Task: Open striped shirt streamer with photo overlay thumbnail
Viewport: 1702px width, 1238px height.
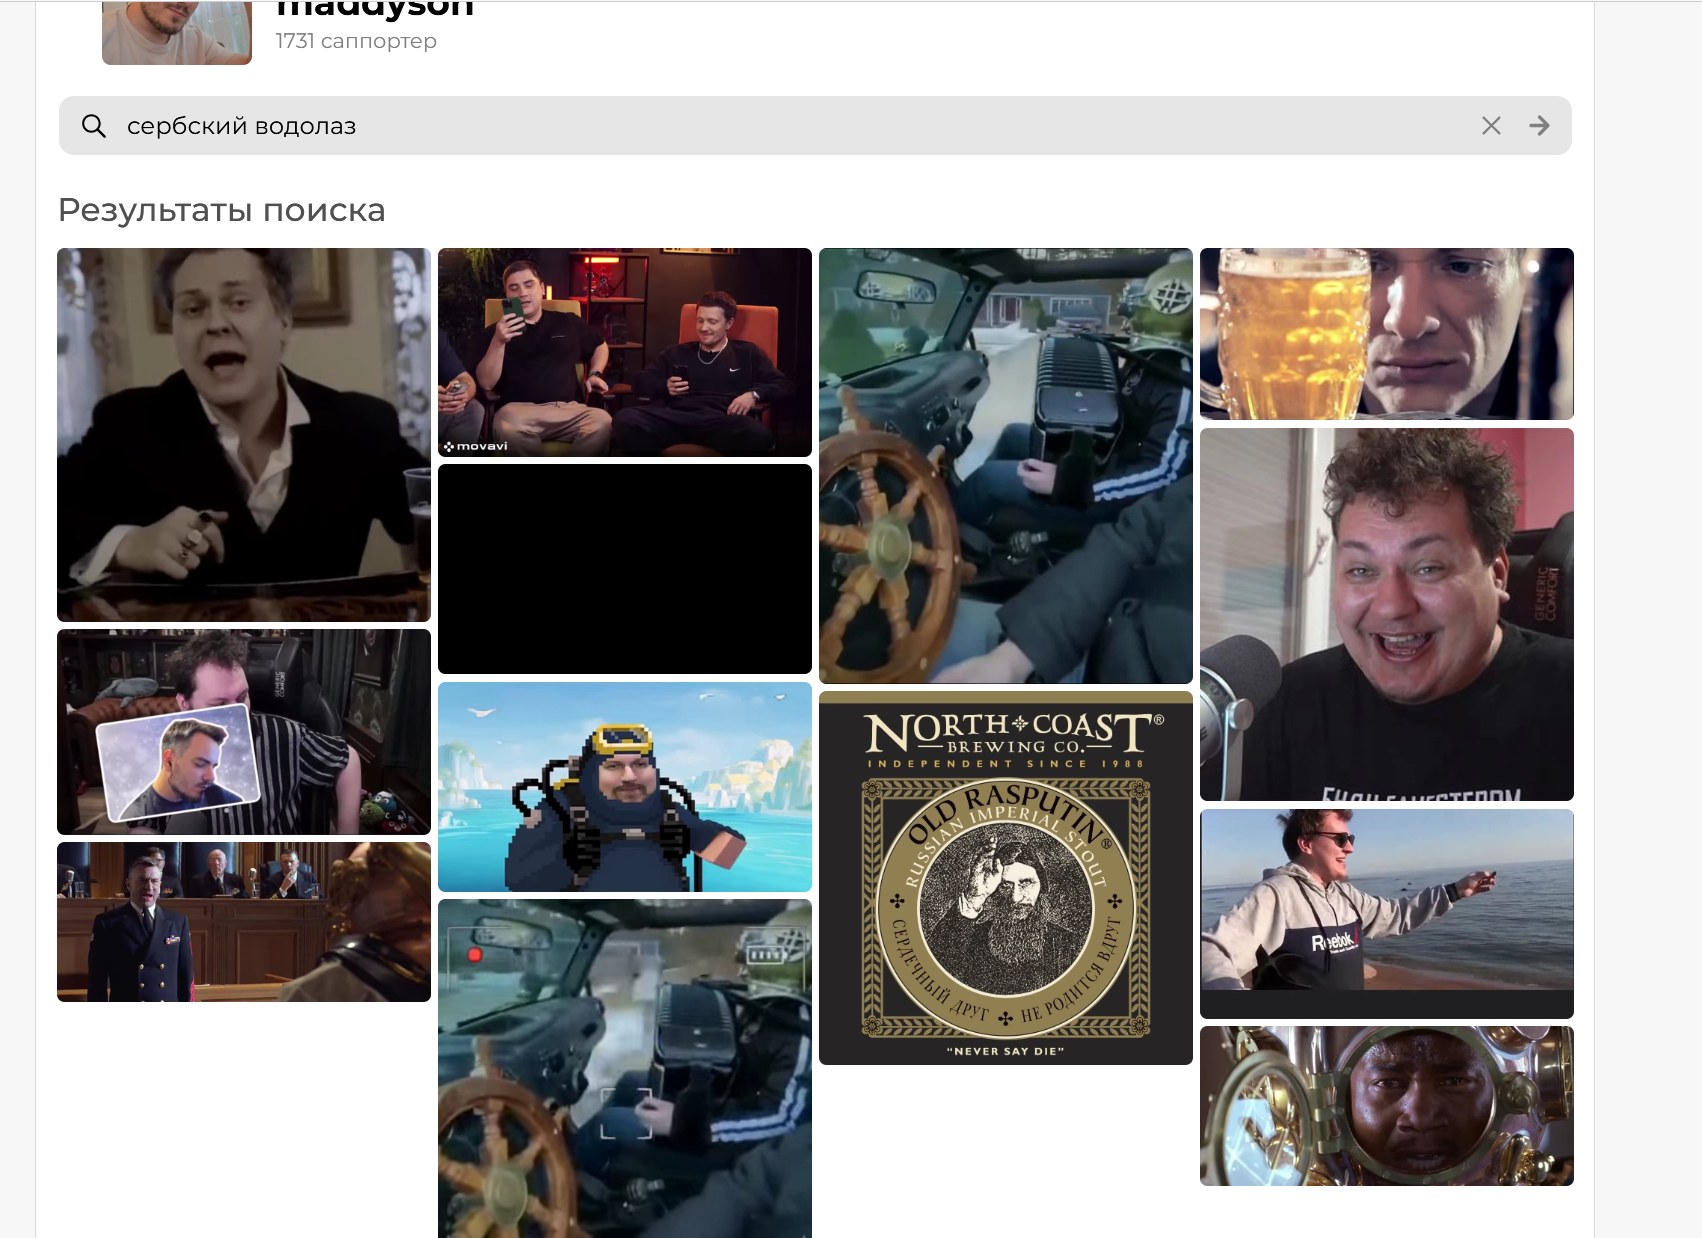Action: (x=244, y=732)
